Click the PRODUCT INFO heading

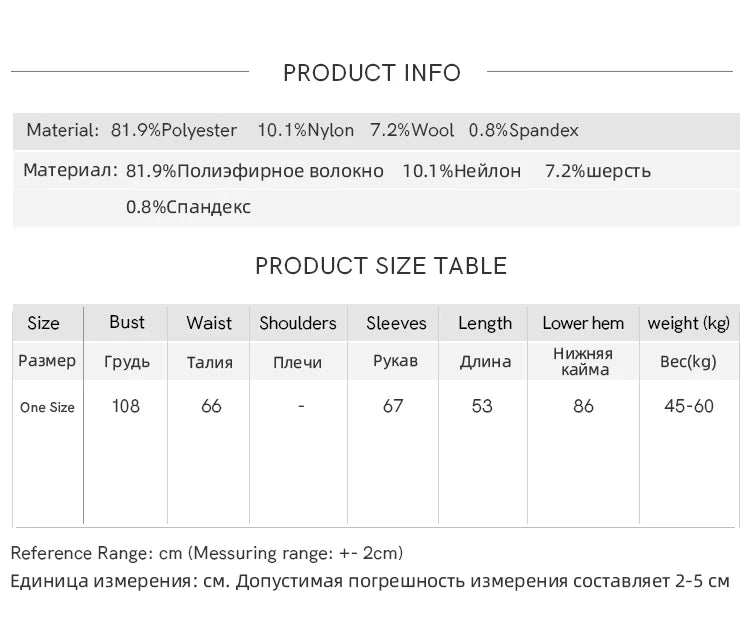point(372,73)
